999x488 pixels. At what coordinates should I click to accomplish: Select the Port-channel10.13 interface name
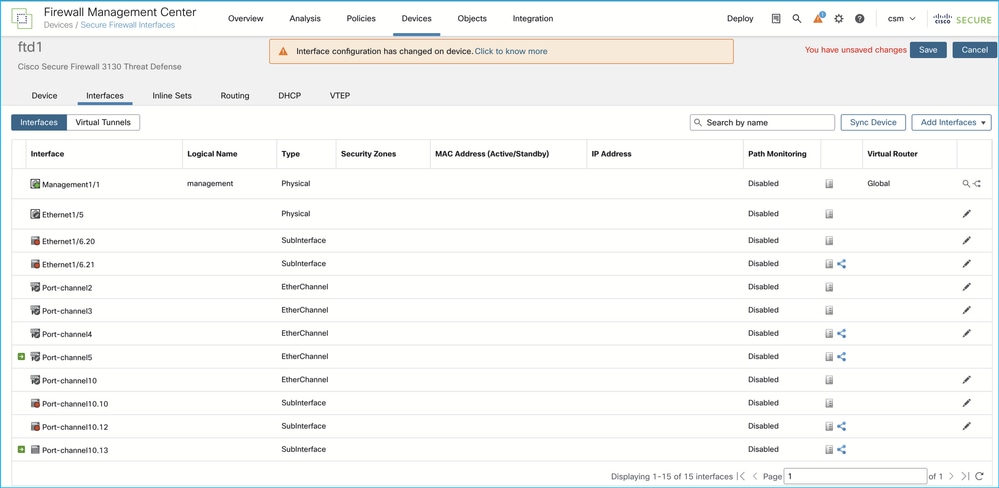[x=75, y=450]
